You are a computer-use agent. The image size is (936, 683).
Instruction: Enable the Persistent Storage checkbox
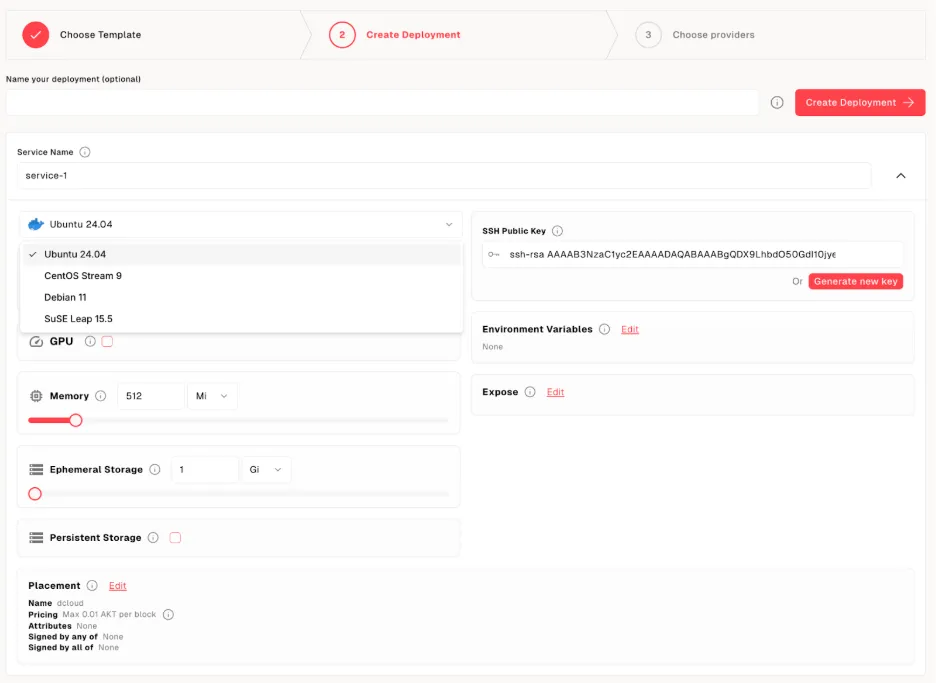click(175, 538)
